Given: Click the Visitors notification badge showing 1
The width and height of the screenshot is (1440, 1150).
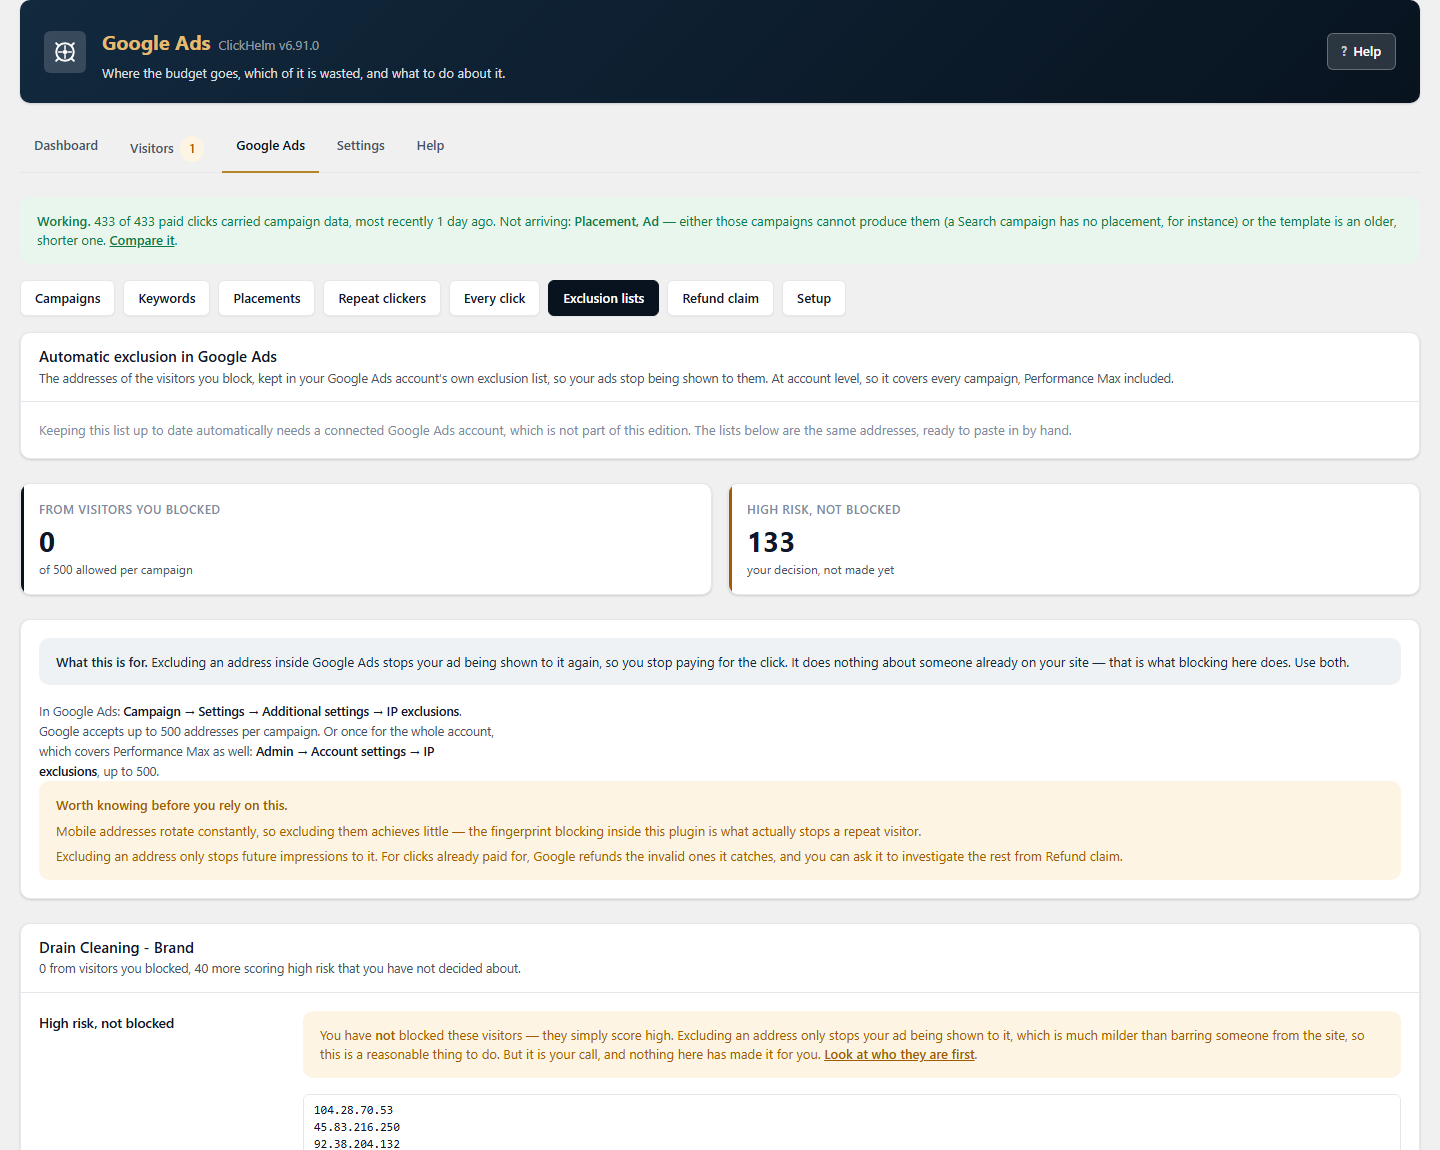Looking at the screenshot, I should tap(192, 149).
